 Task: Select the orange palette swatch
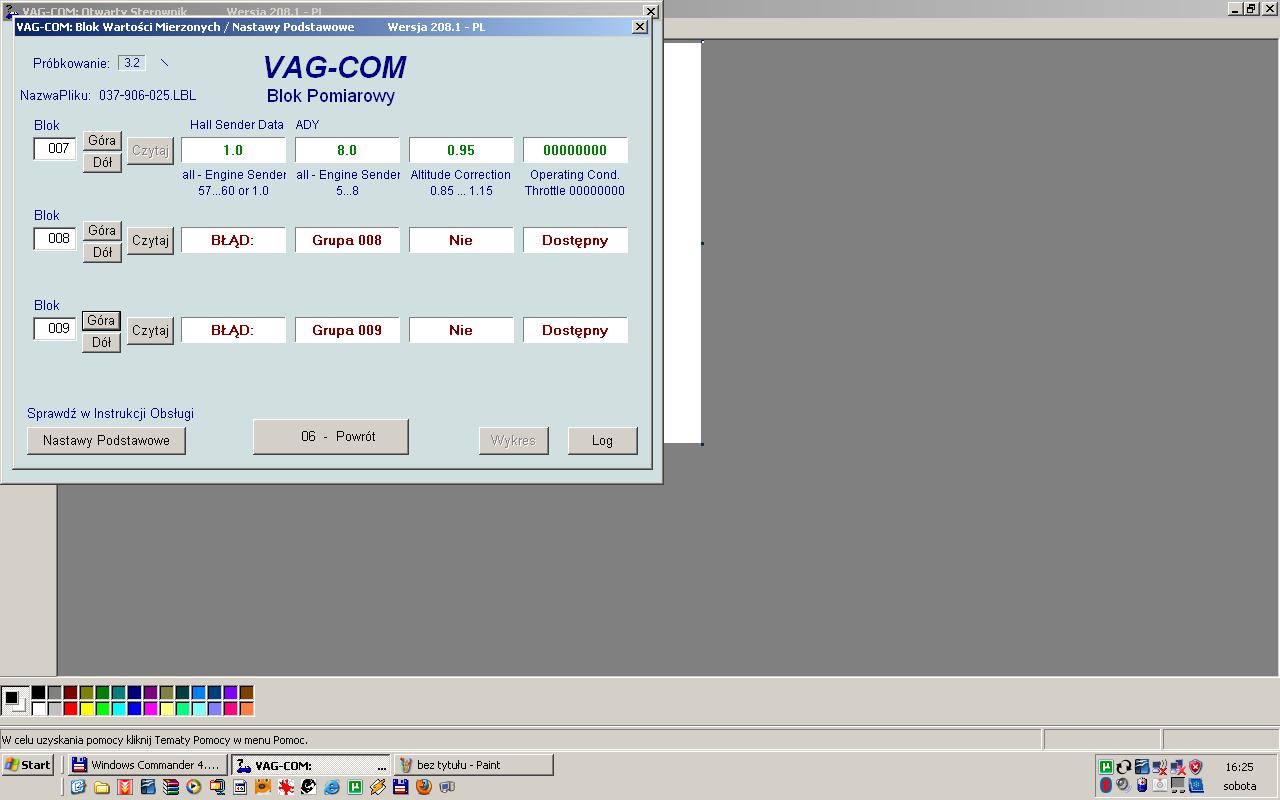click(x=246, y=709)
